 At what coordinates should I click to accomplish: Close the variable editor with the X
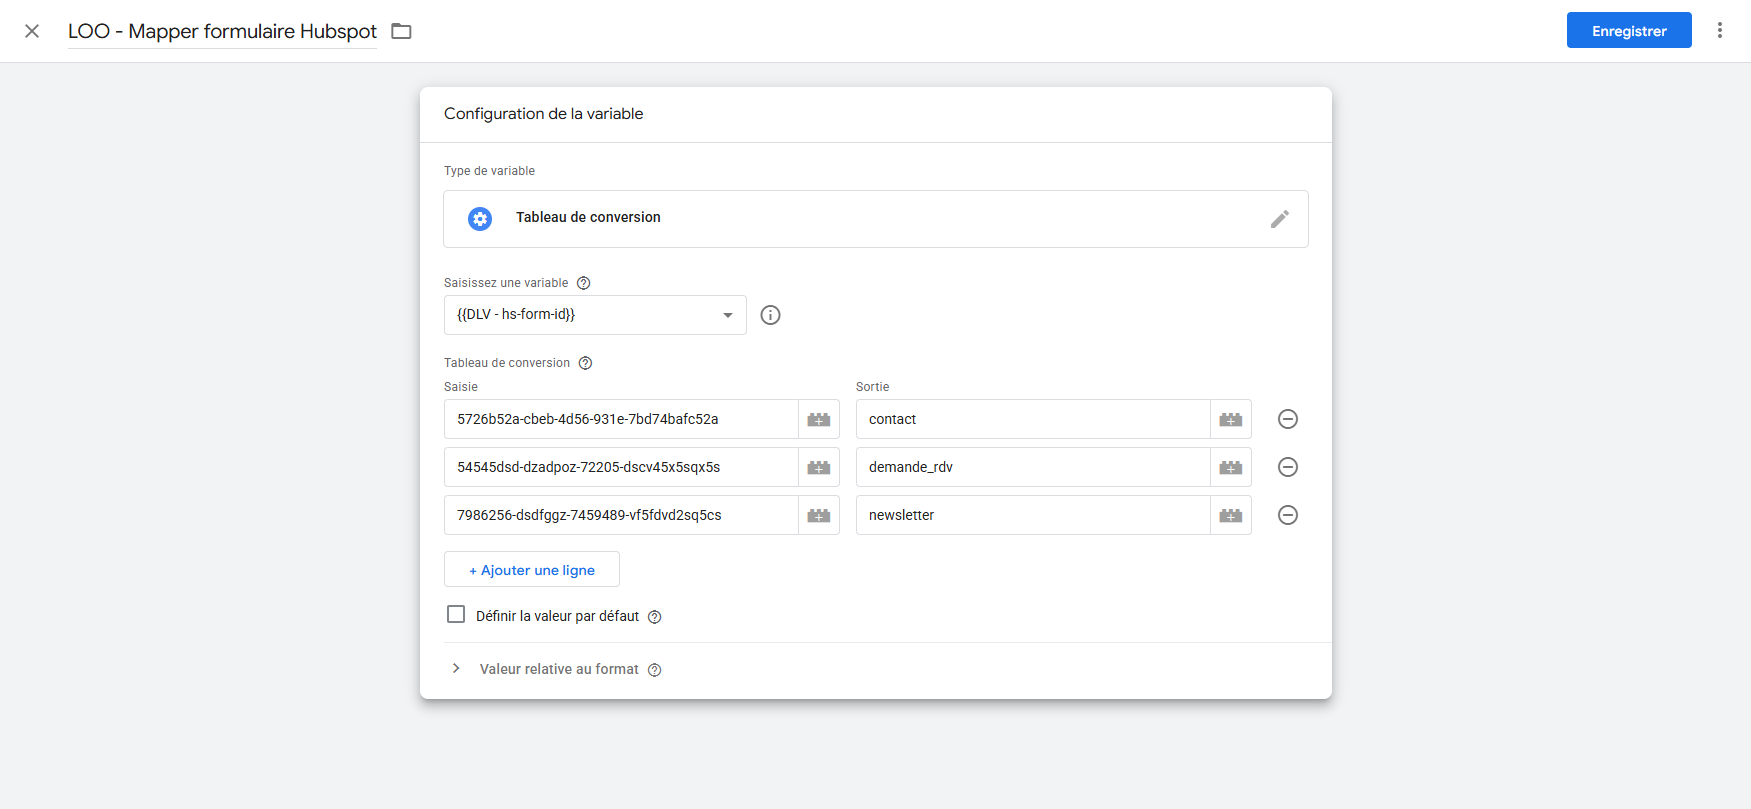[x=32, y=31]
